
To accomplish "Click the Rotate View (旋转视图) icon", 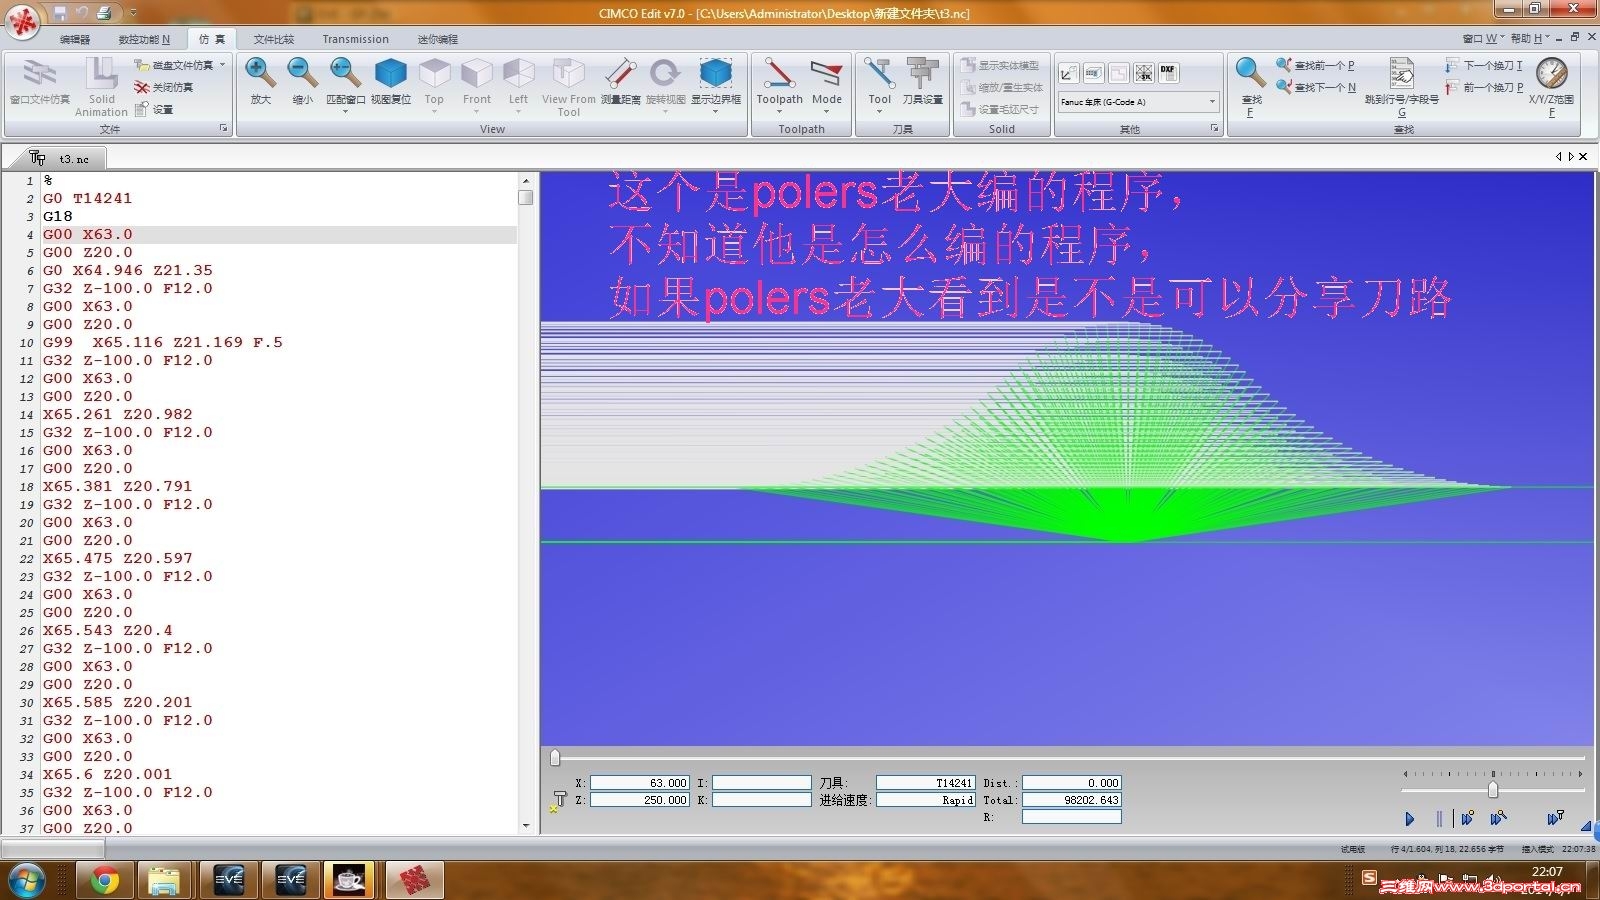I will (665, 74).
